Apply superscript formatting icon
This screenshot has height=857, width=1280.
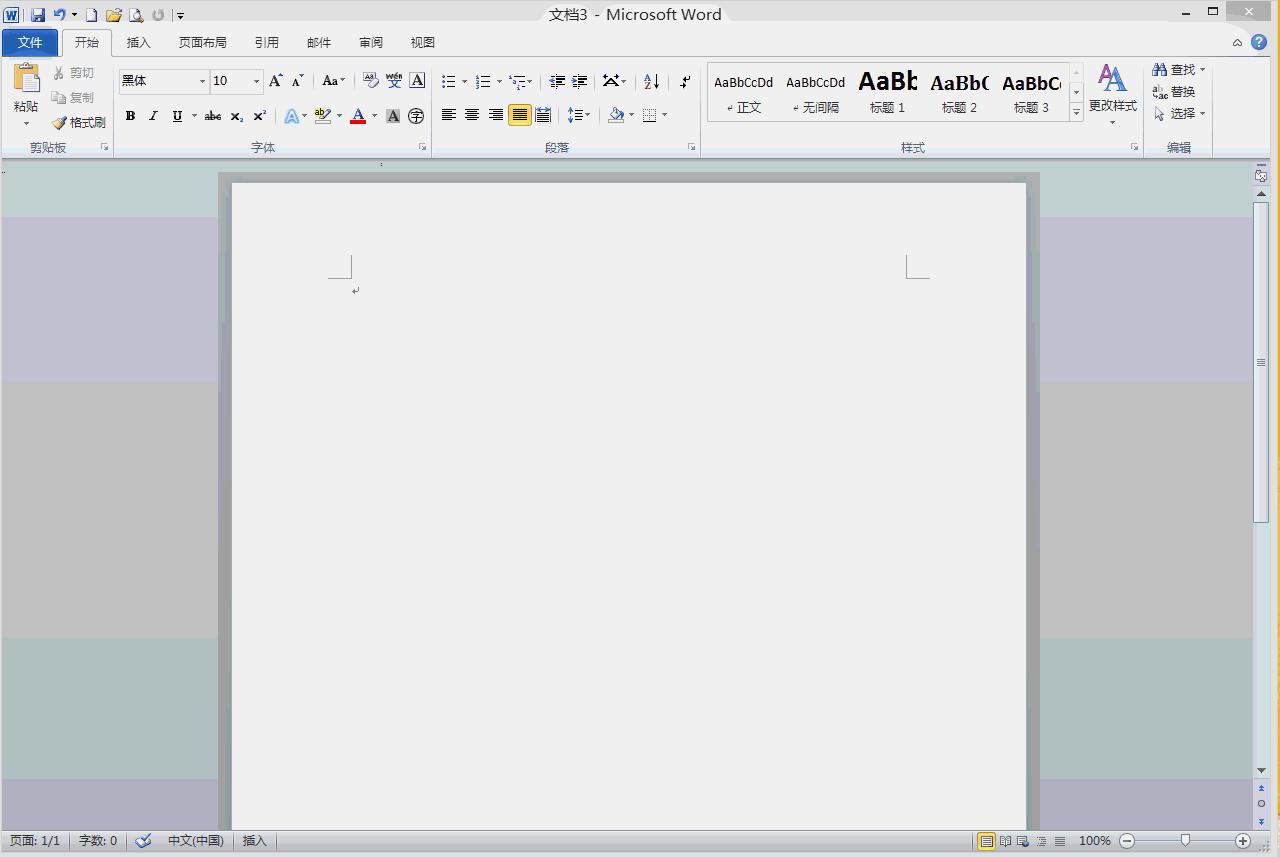(x=259, y=116)
